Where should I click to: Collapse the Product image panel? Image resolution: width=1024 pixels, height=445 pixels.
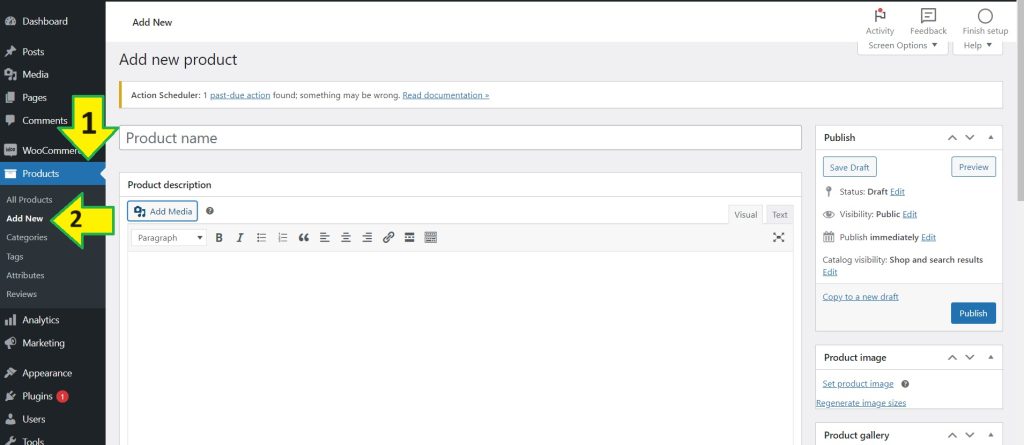[x=991, y=357]
